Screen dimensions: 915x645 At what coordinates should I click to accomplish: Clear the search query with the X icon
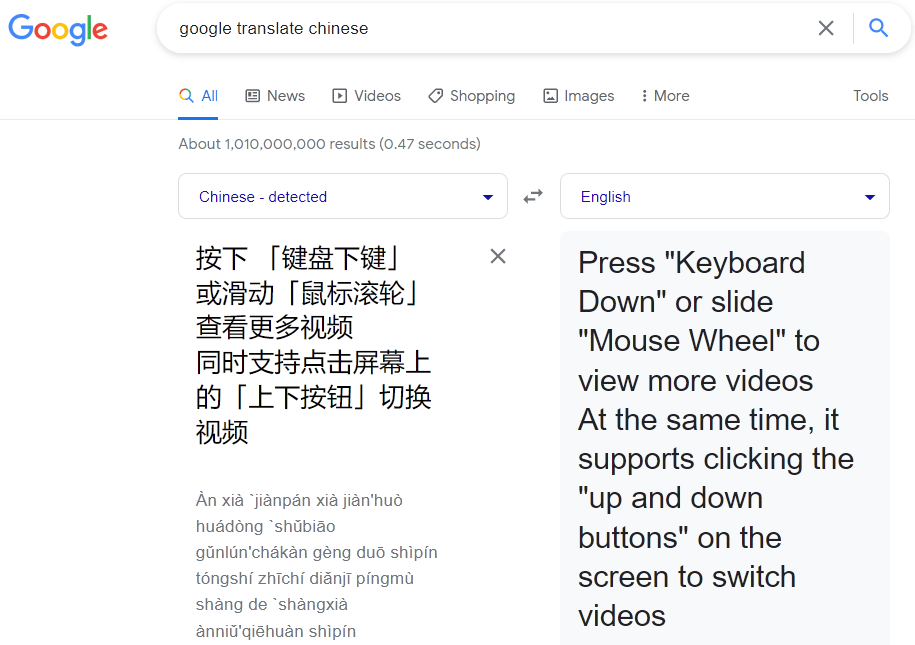pyautogui.click(x=826, y=28)
